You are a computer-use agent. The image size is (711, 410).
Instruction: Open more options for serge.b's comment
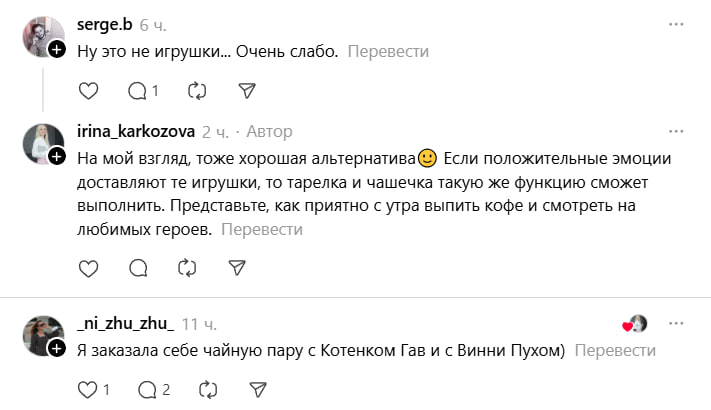(x=678, y=23)
